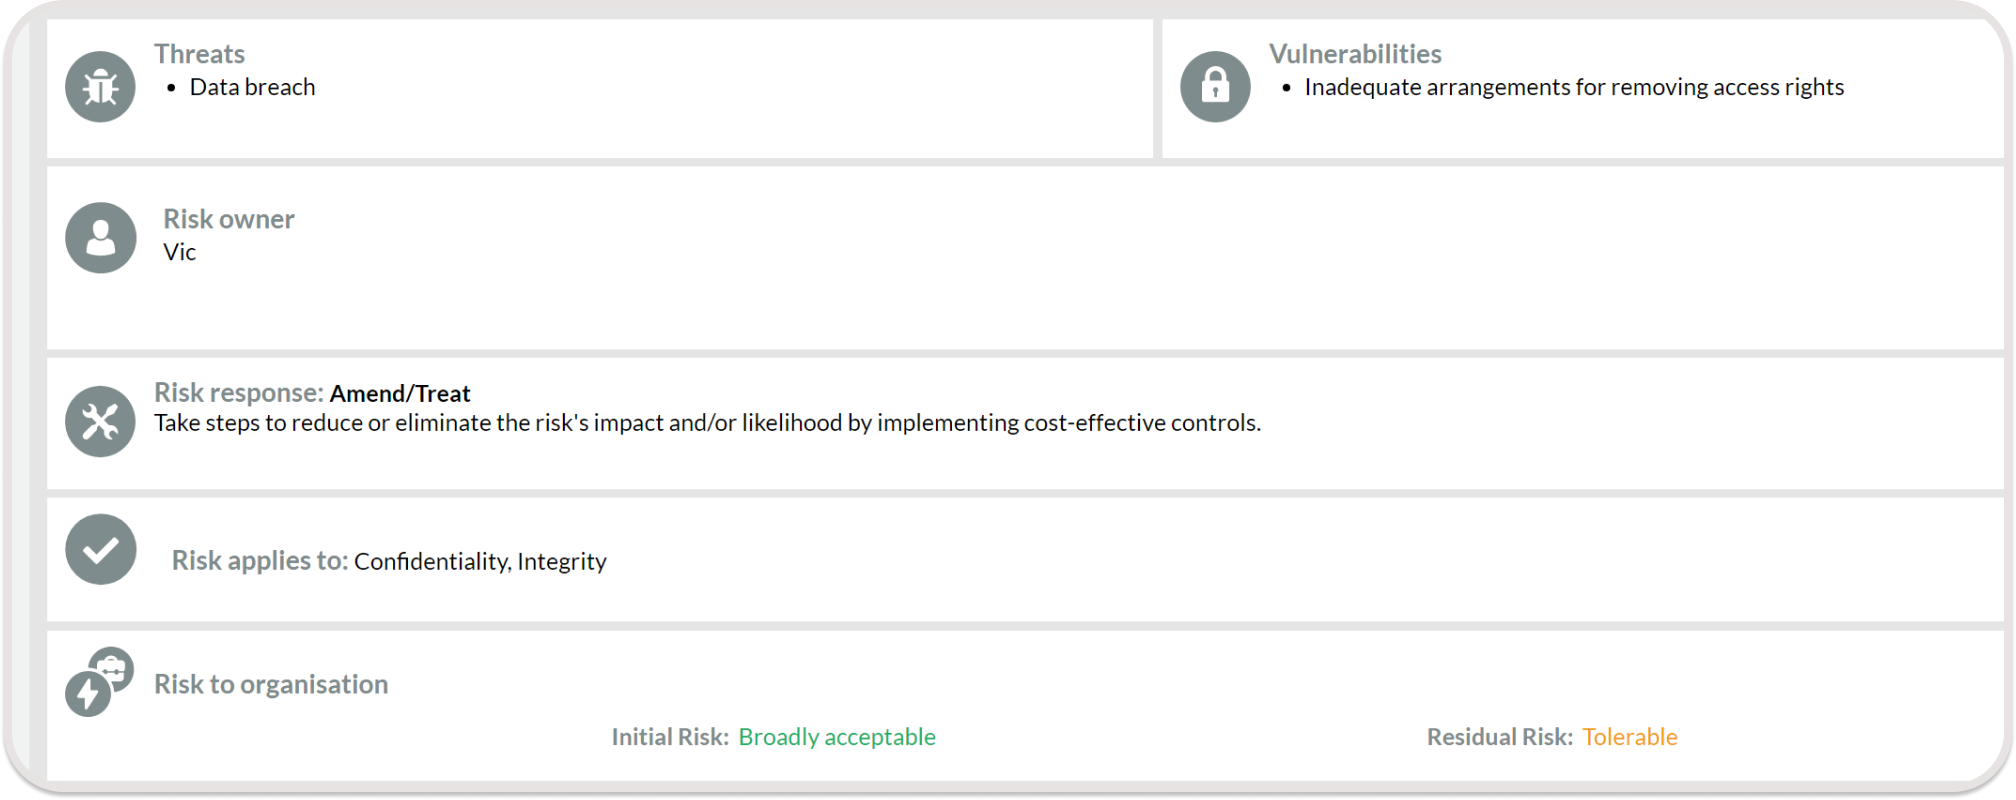The height and width of the screenshot is (800, 2016).
Task: Click the green Broadly acceptable initial risk
Action: [837, 737]
